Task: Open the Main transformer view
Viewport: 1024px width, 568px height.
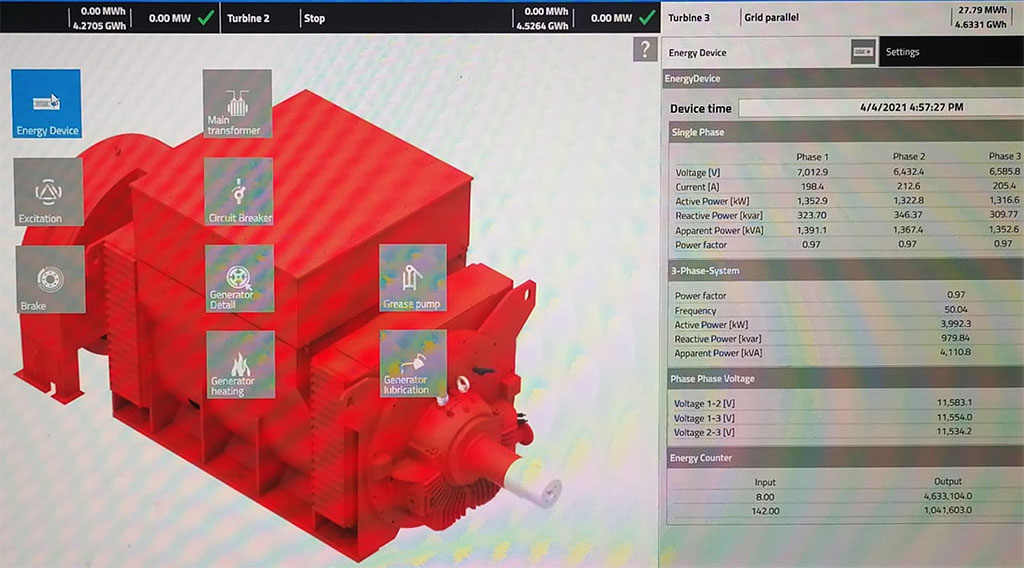Action: coord(237,104)
